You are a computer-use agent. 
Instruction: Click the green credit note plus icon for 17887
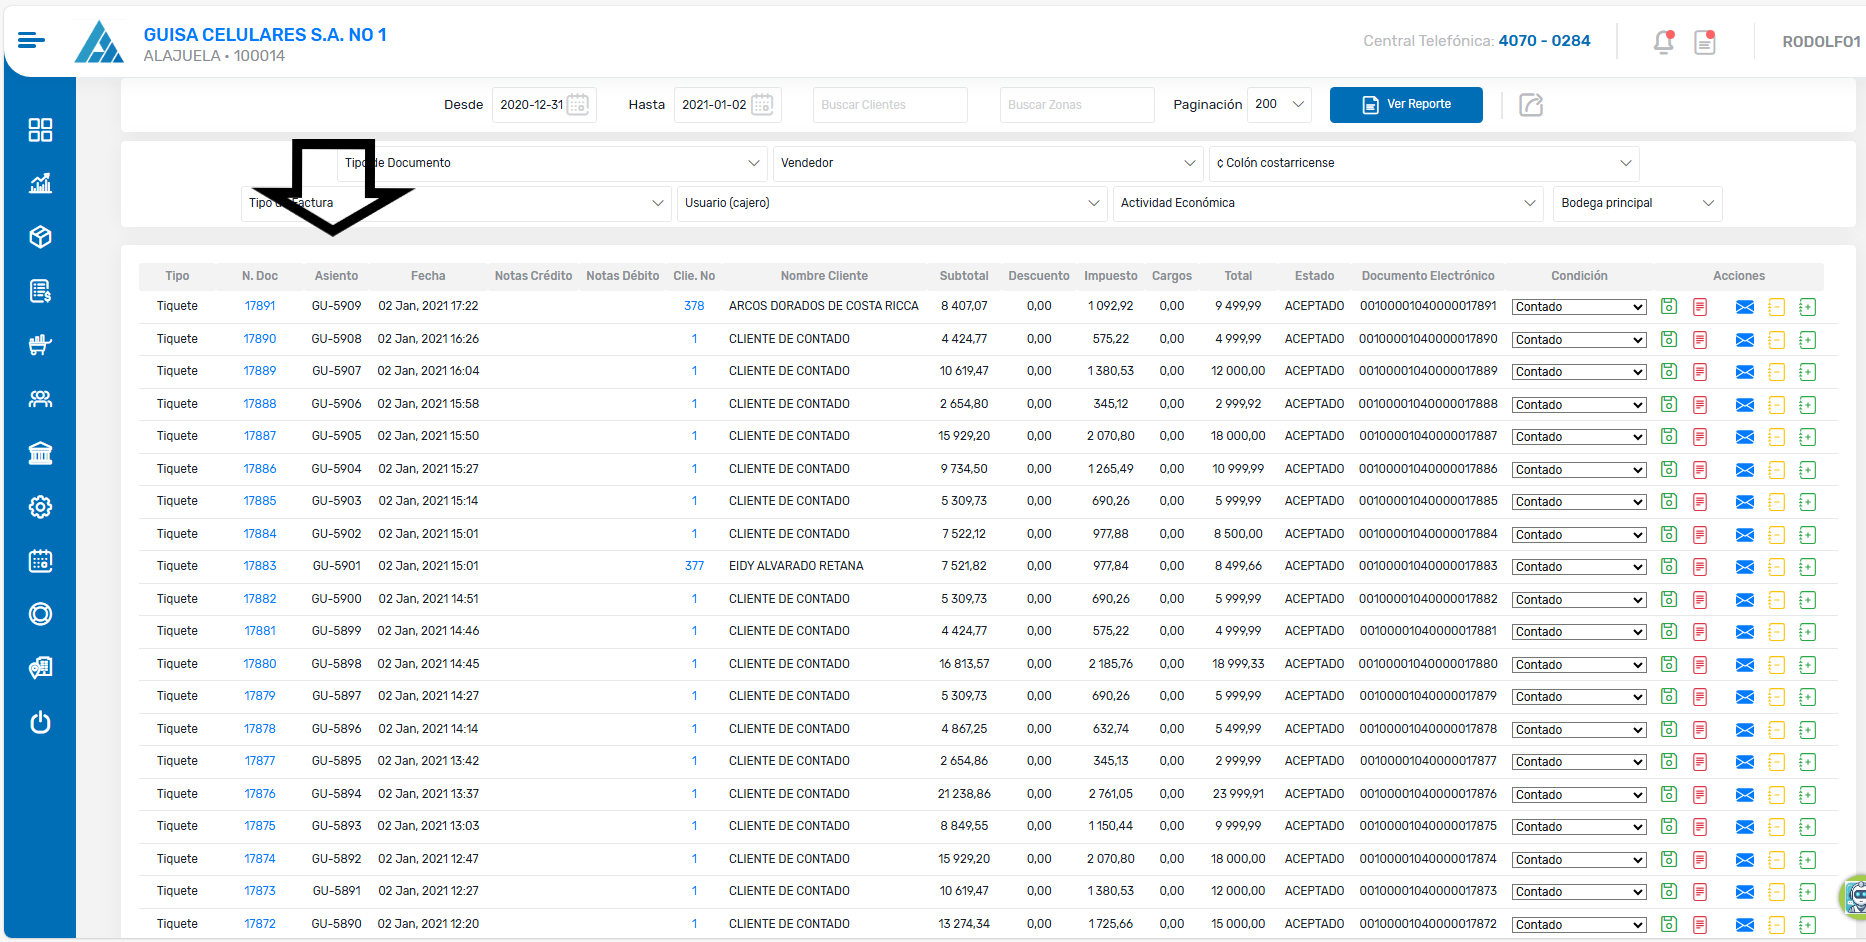click(1807, 437)
